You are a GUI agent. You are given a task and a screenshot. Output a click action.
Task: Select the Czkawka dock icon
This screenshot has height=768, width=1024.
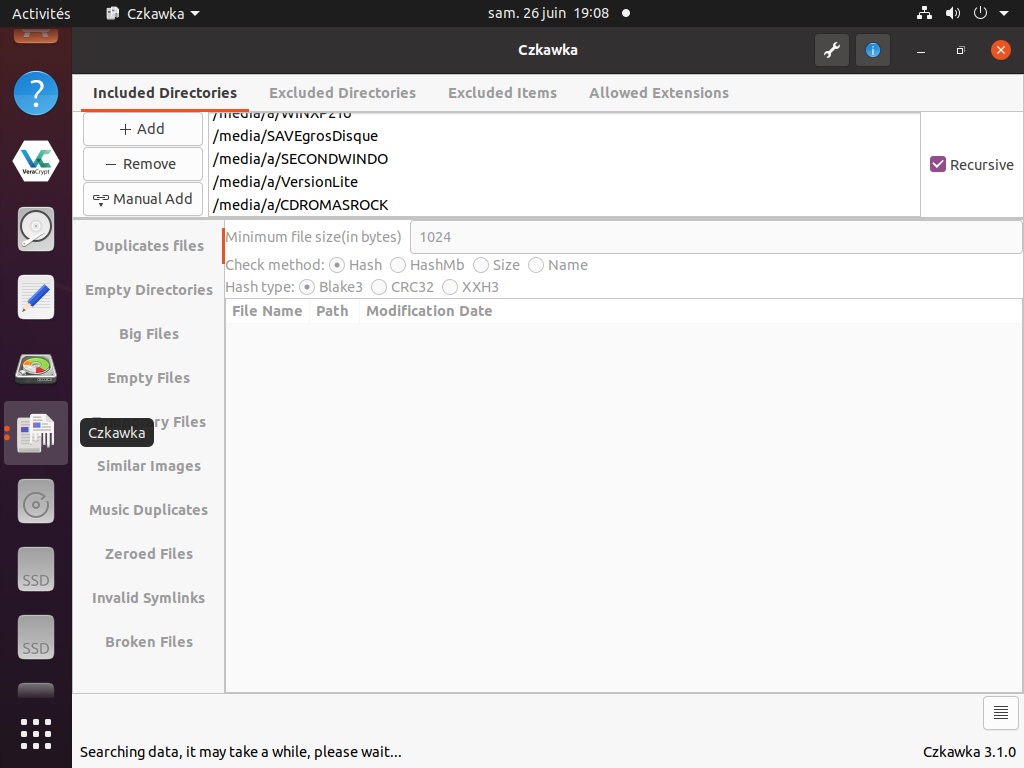(x=36, y=433)
